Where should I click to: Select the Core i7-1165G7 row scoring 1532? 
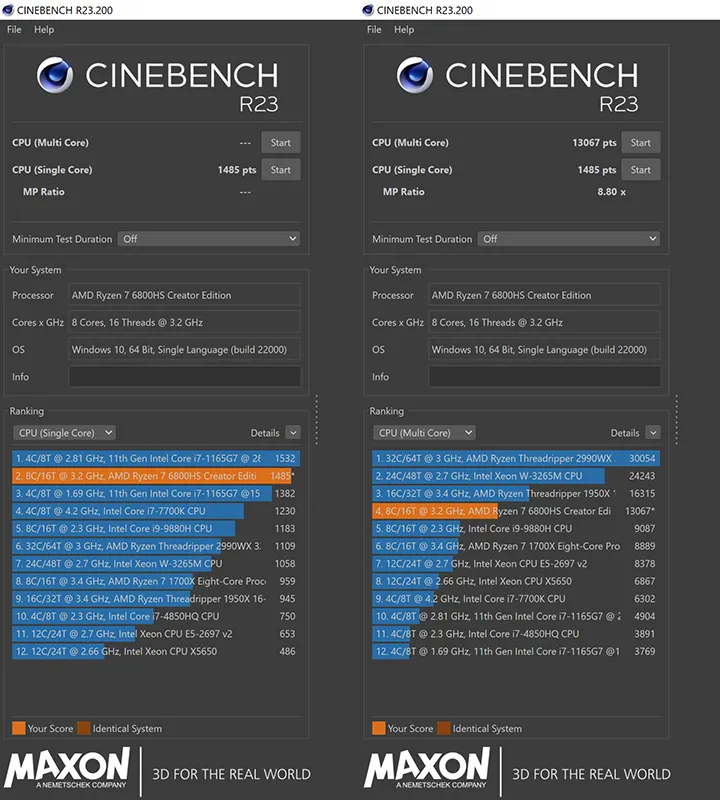(150, 458)
